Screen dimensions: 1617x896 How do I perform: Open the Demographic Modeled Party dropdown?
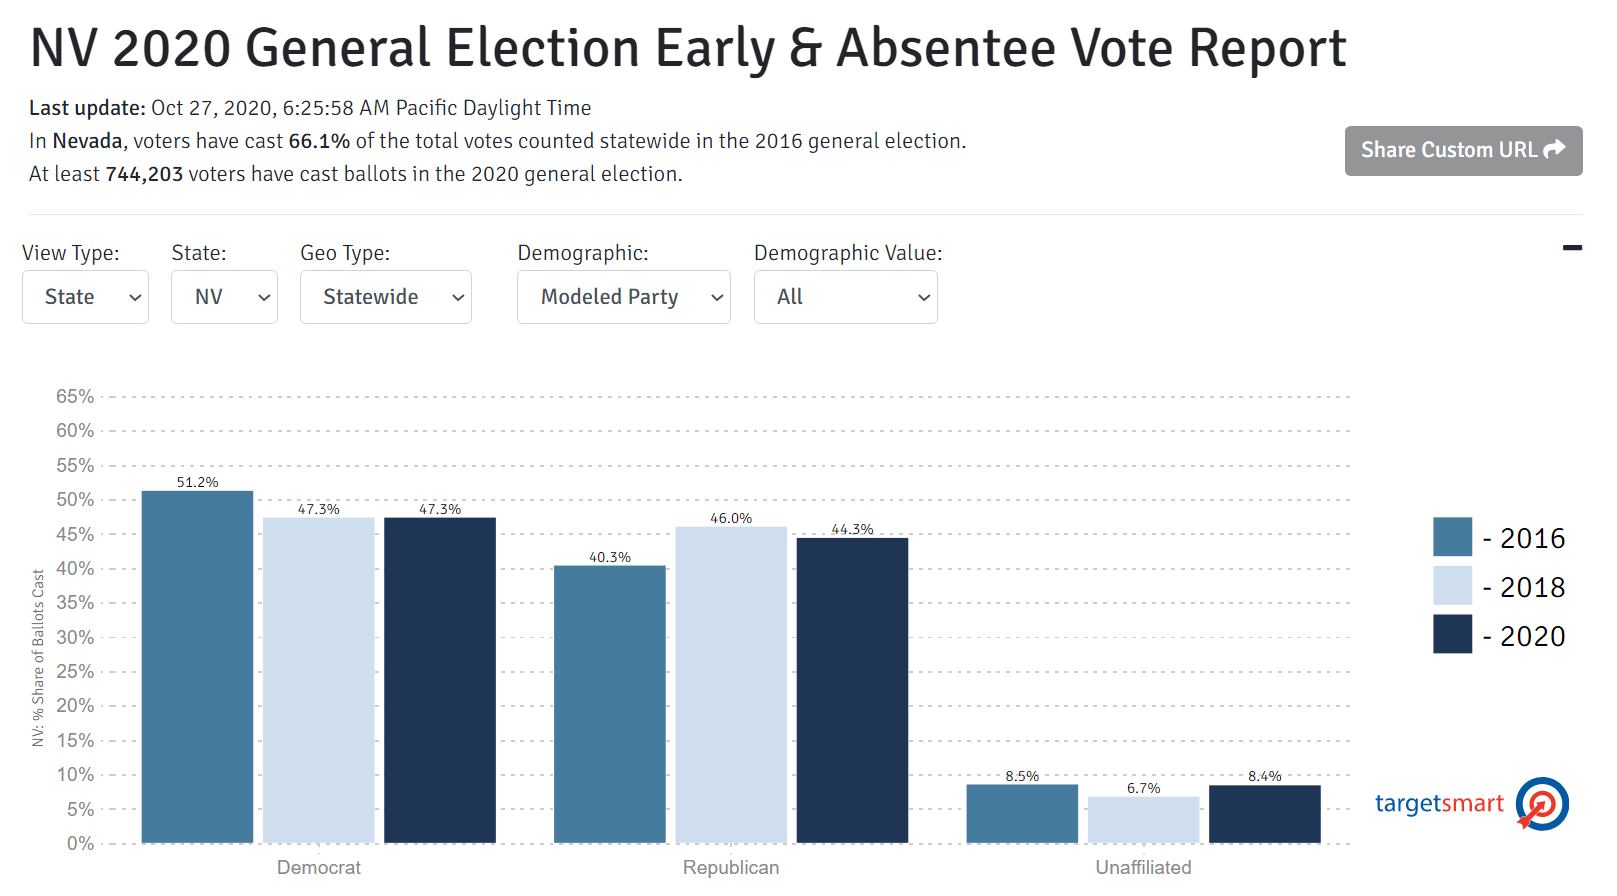pyautogui.click(x=623, y=297)
